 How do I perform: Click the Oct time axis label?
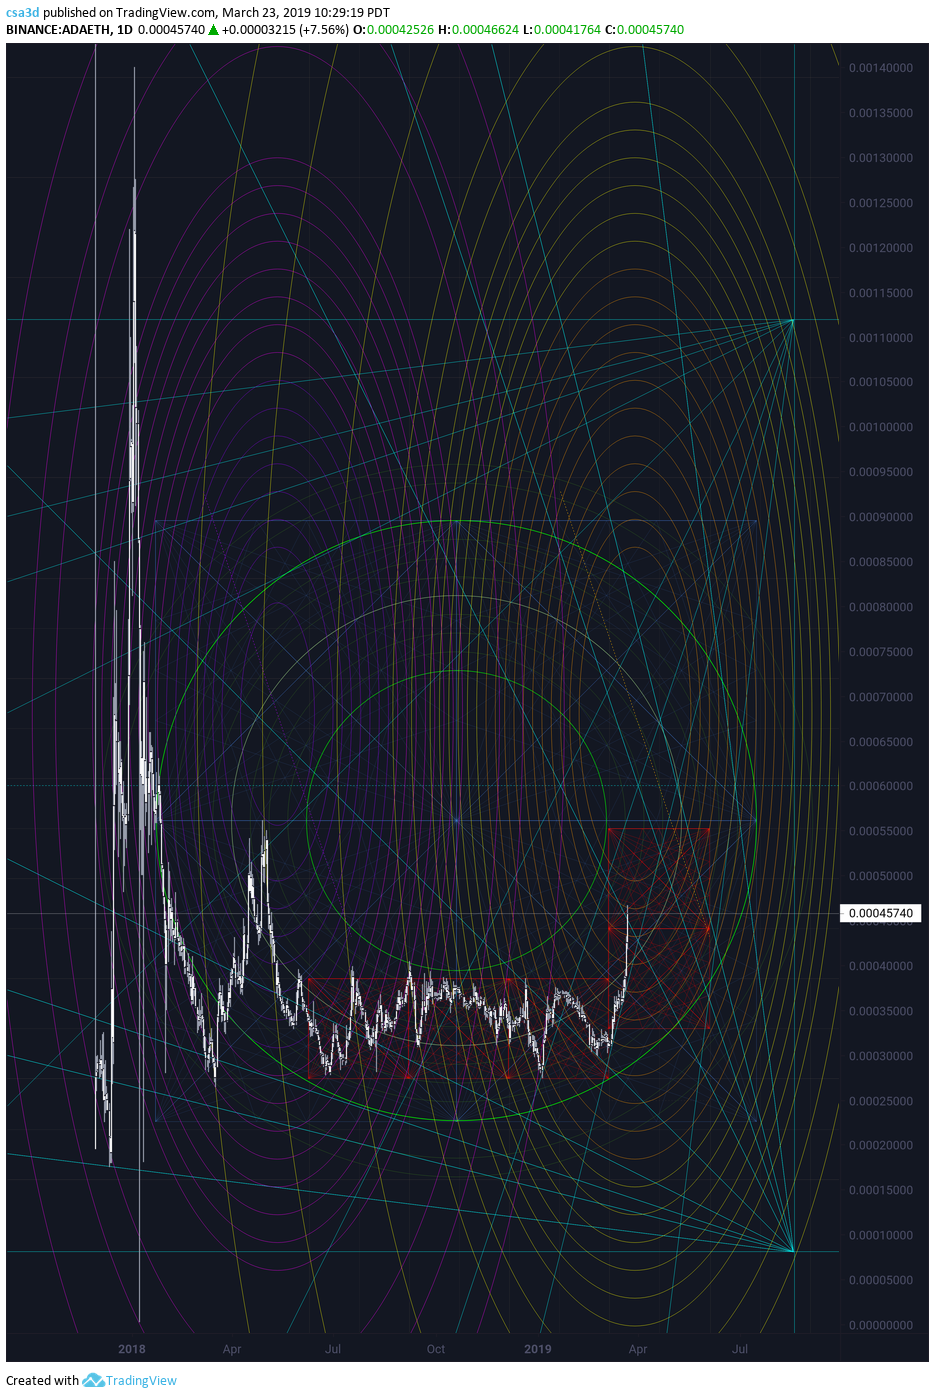click(x=436, y=1349)
